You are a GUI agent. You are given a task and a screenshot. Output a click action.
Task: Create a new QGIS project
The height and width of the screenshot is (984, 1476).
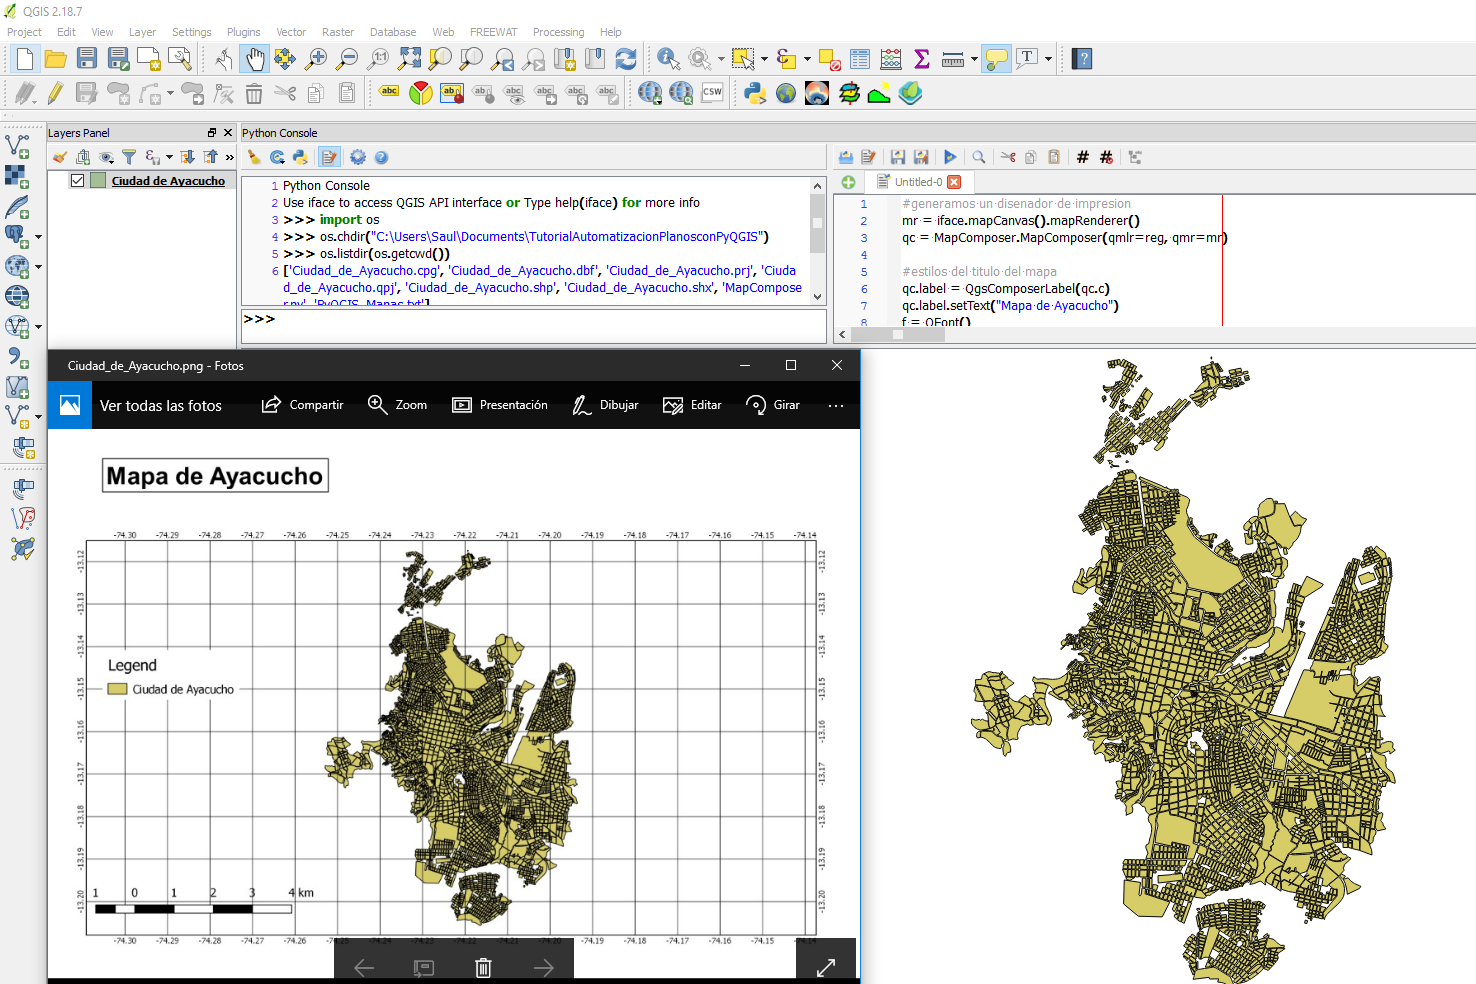coord(25,59)
